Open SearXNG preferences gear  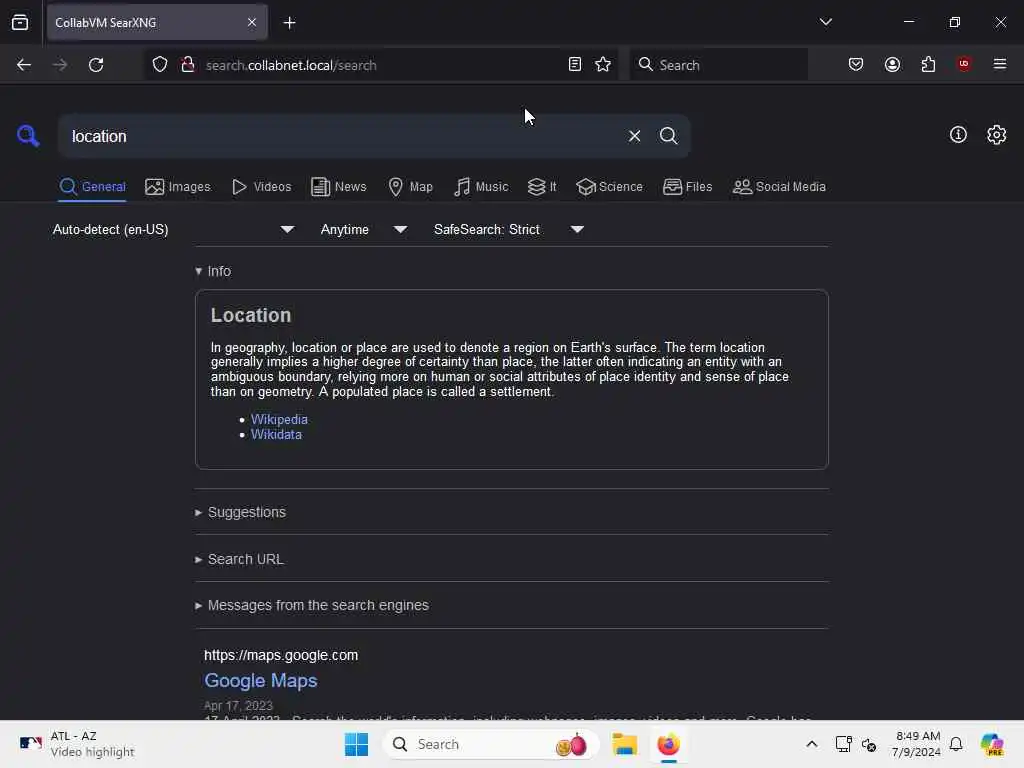[x=996, y=135]
